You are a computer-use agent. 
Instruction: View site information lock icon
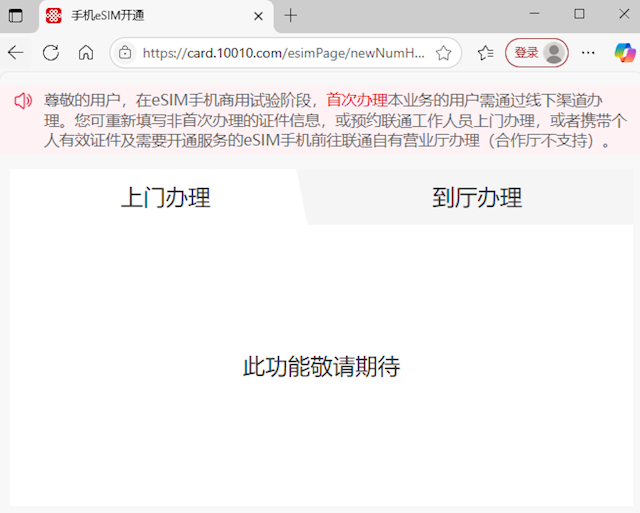(125, 53)
